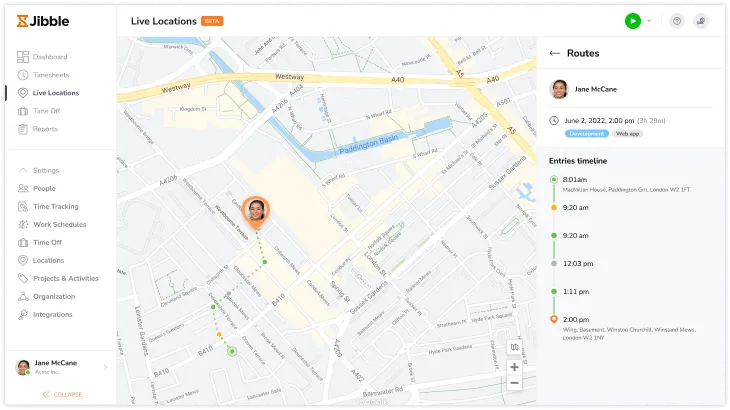730x410 pixels.
Task: Open Timesheets from the sidebar
Action: pos(50,75)
